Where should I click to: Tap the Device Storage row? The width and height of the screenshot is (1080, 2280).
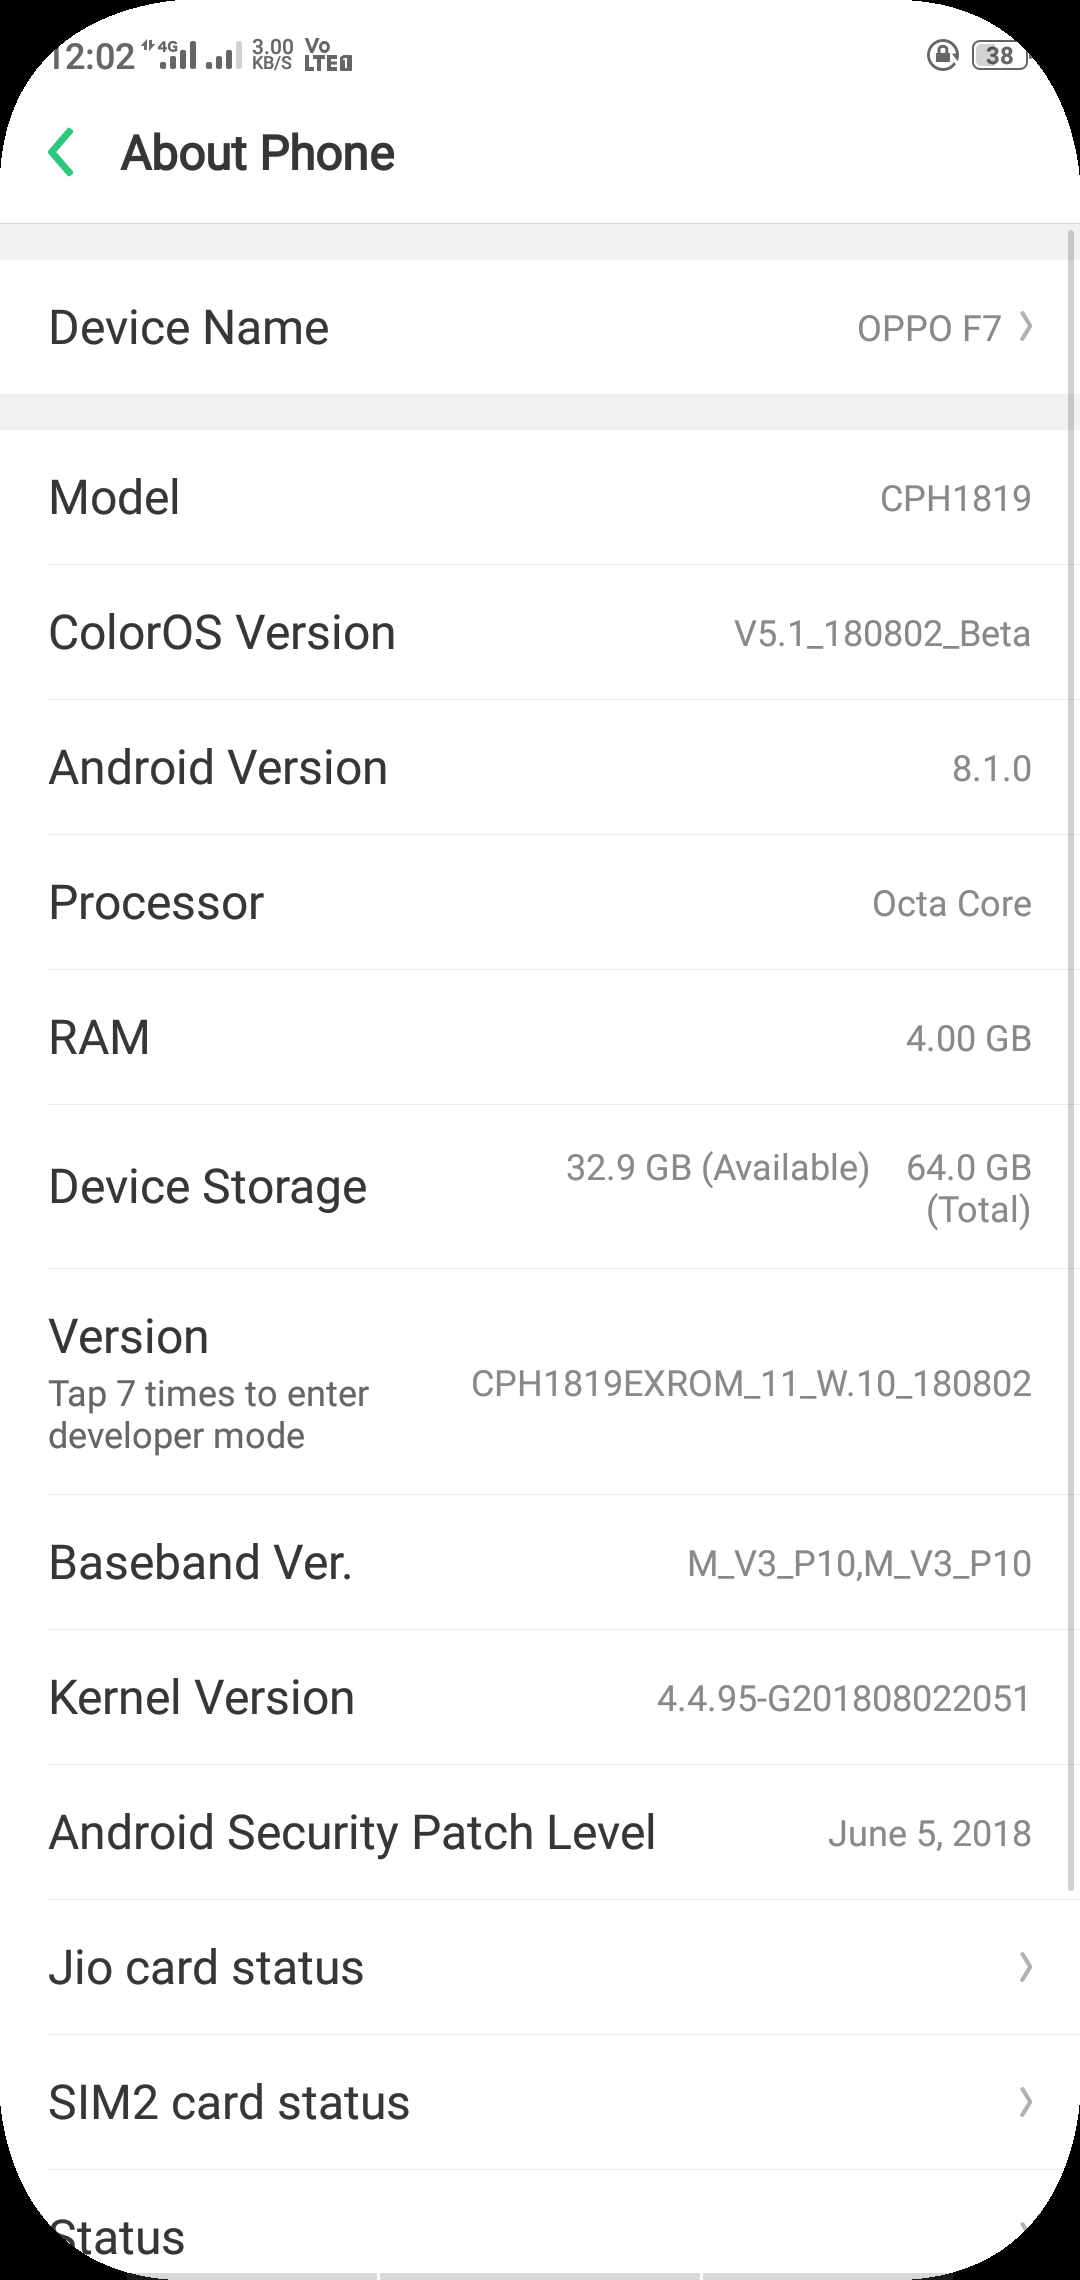click(540, 1187)
